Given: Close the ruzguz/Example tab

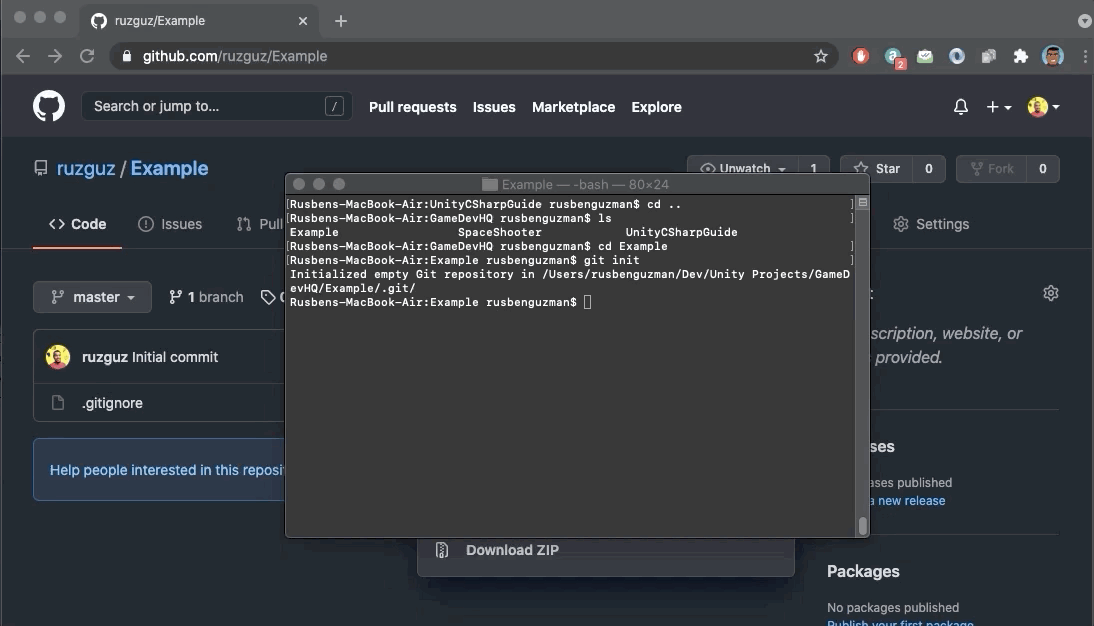Looking at the screenshot, I should click(x=303, y=21).
